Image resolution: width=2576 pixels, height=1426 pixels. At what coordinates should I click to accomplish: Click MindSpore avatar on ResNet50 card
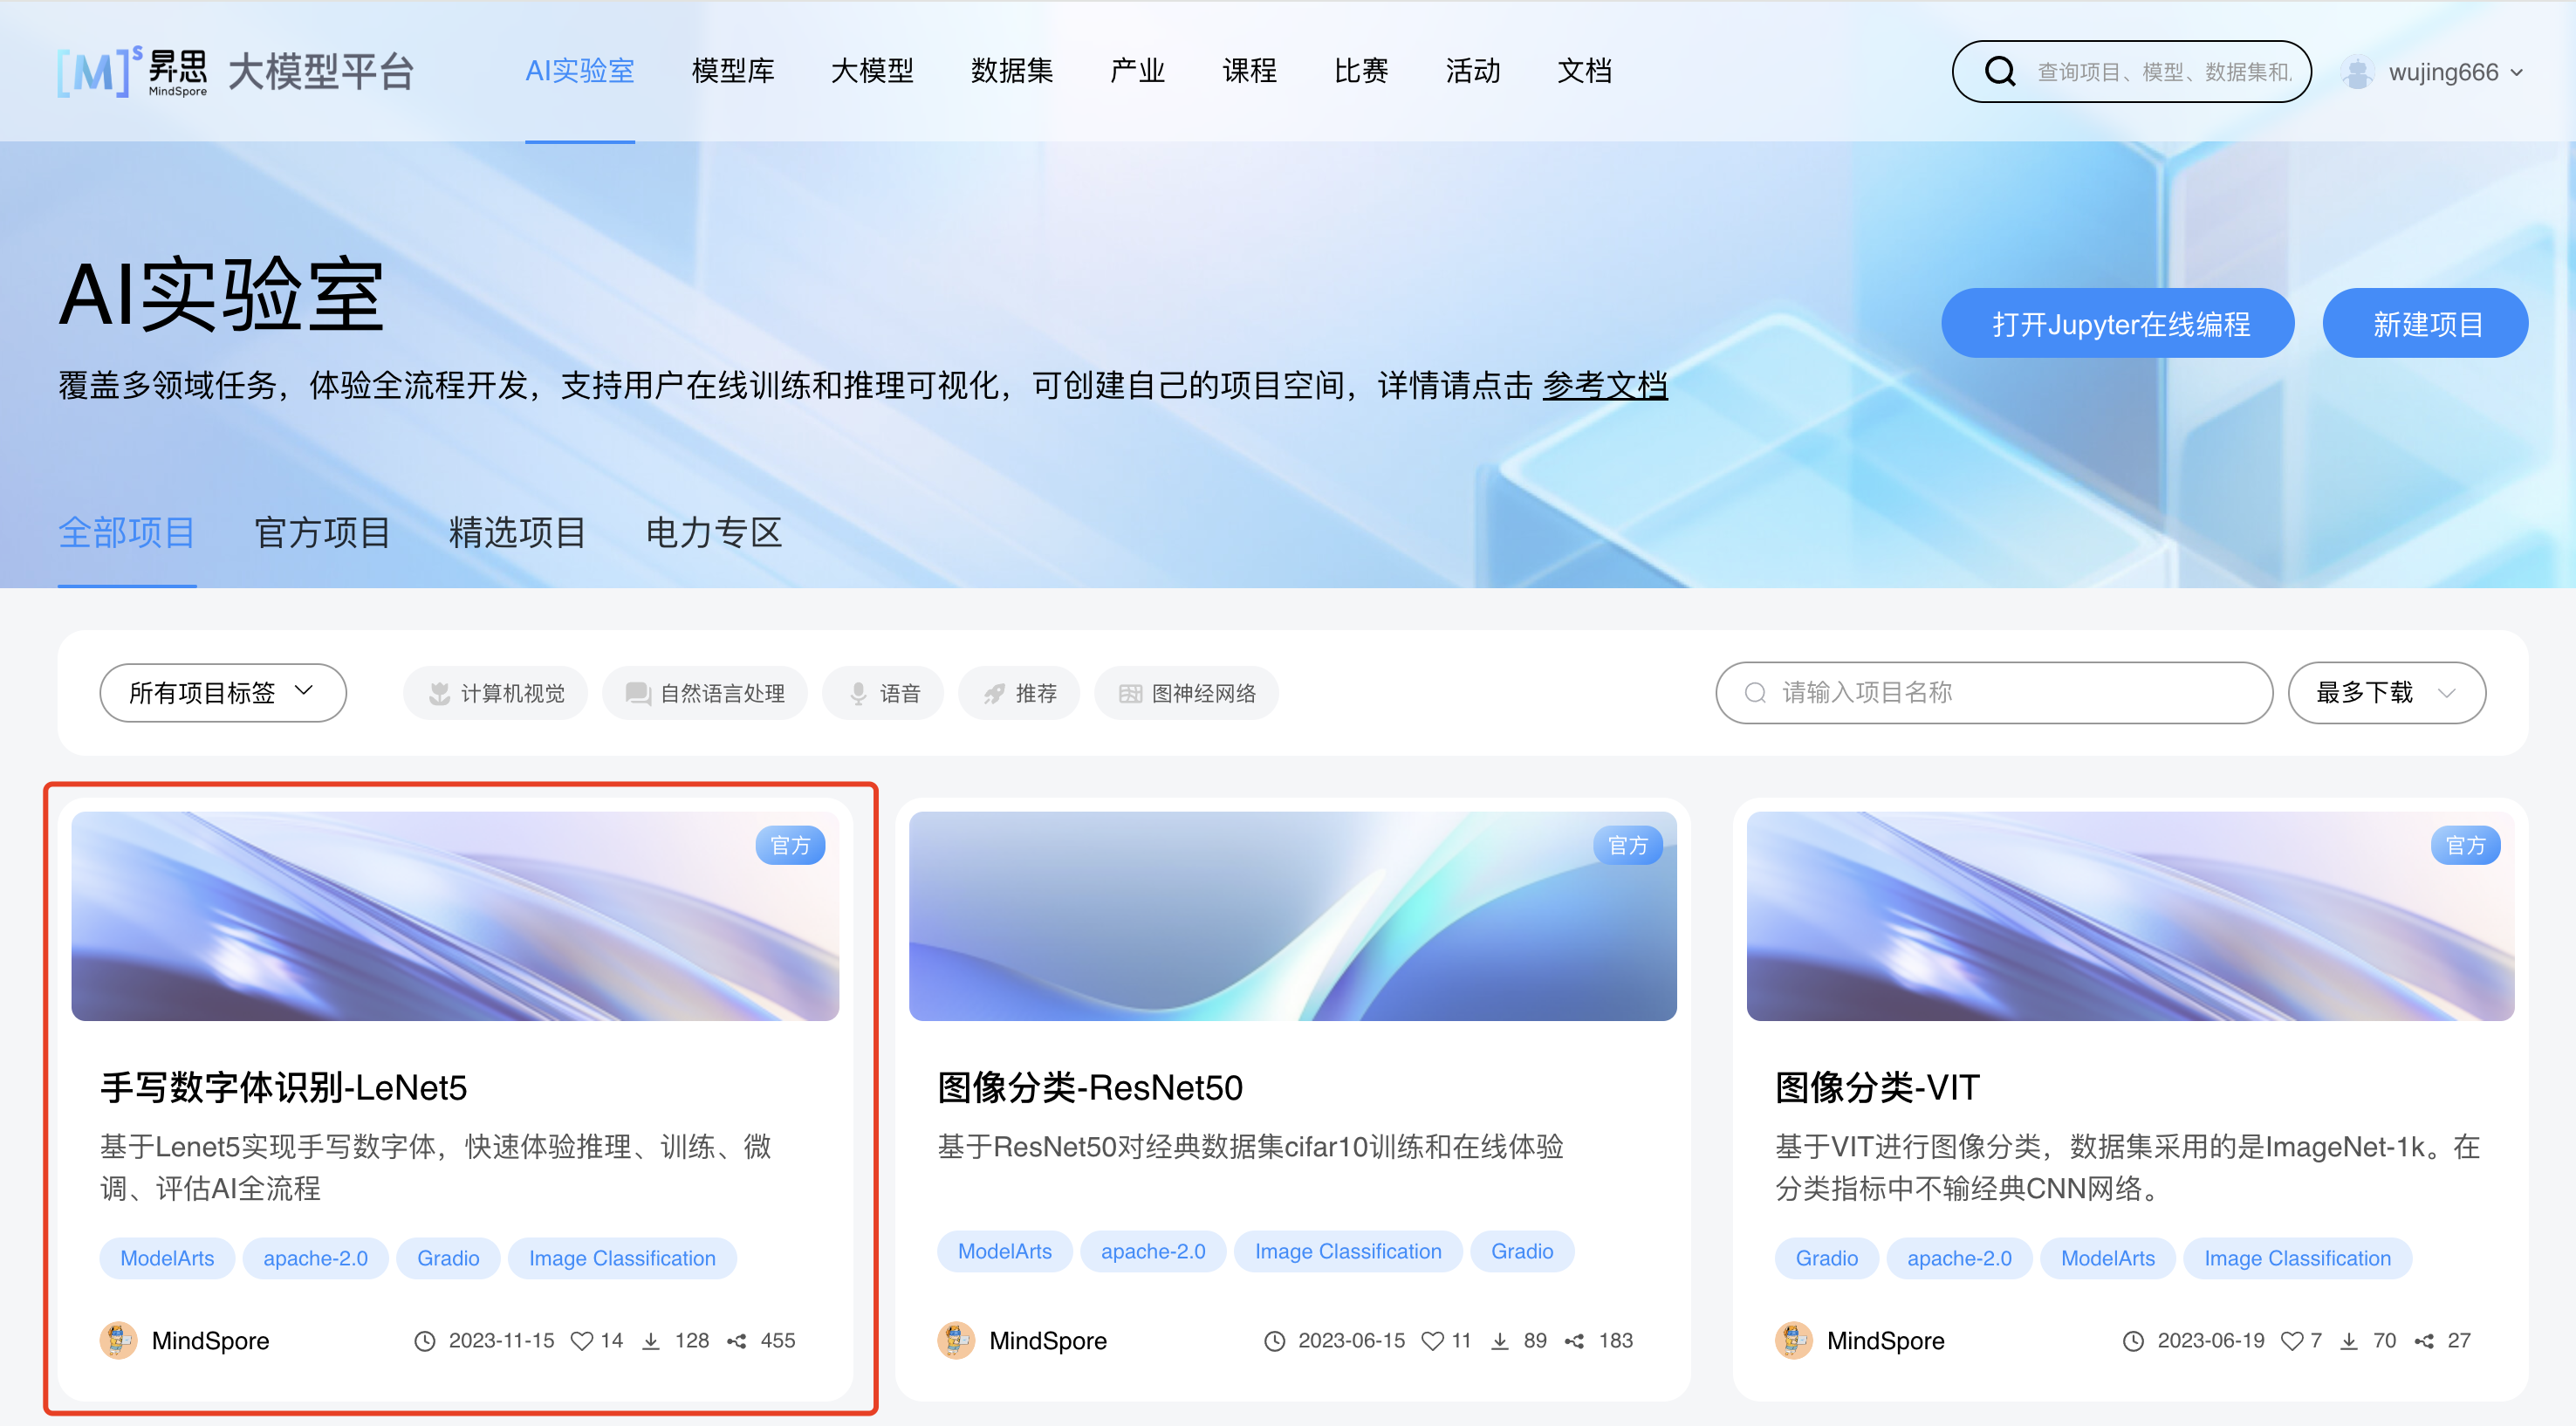(956, 1341)
